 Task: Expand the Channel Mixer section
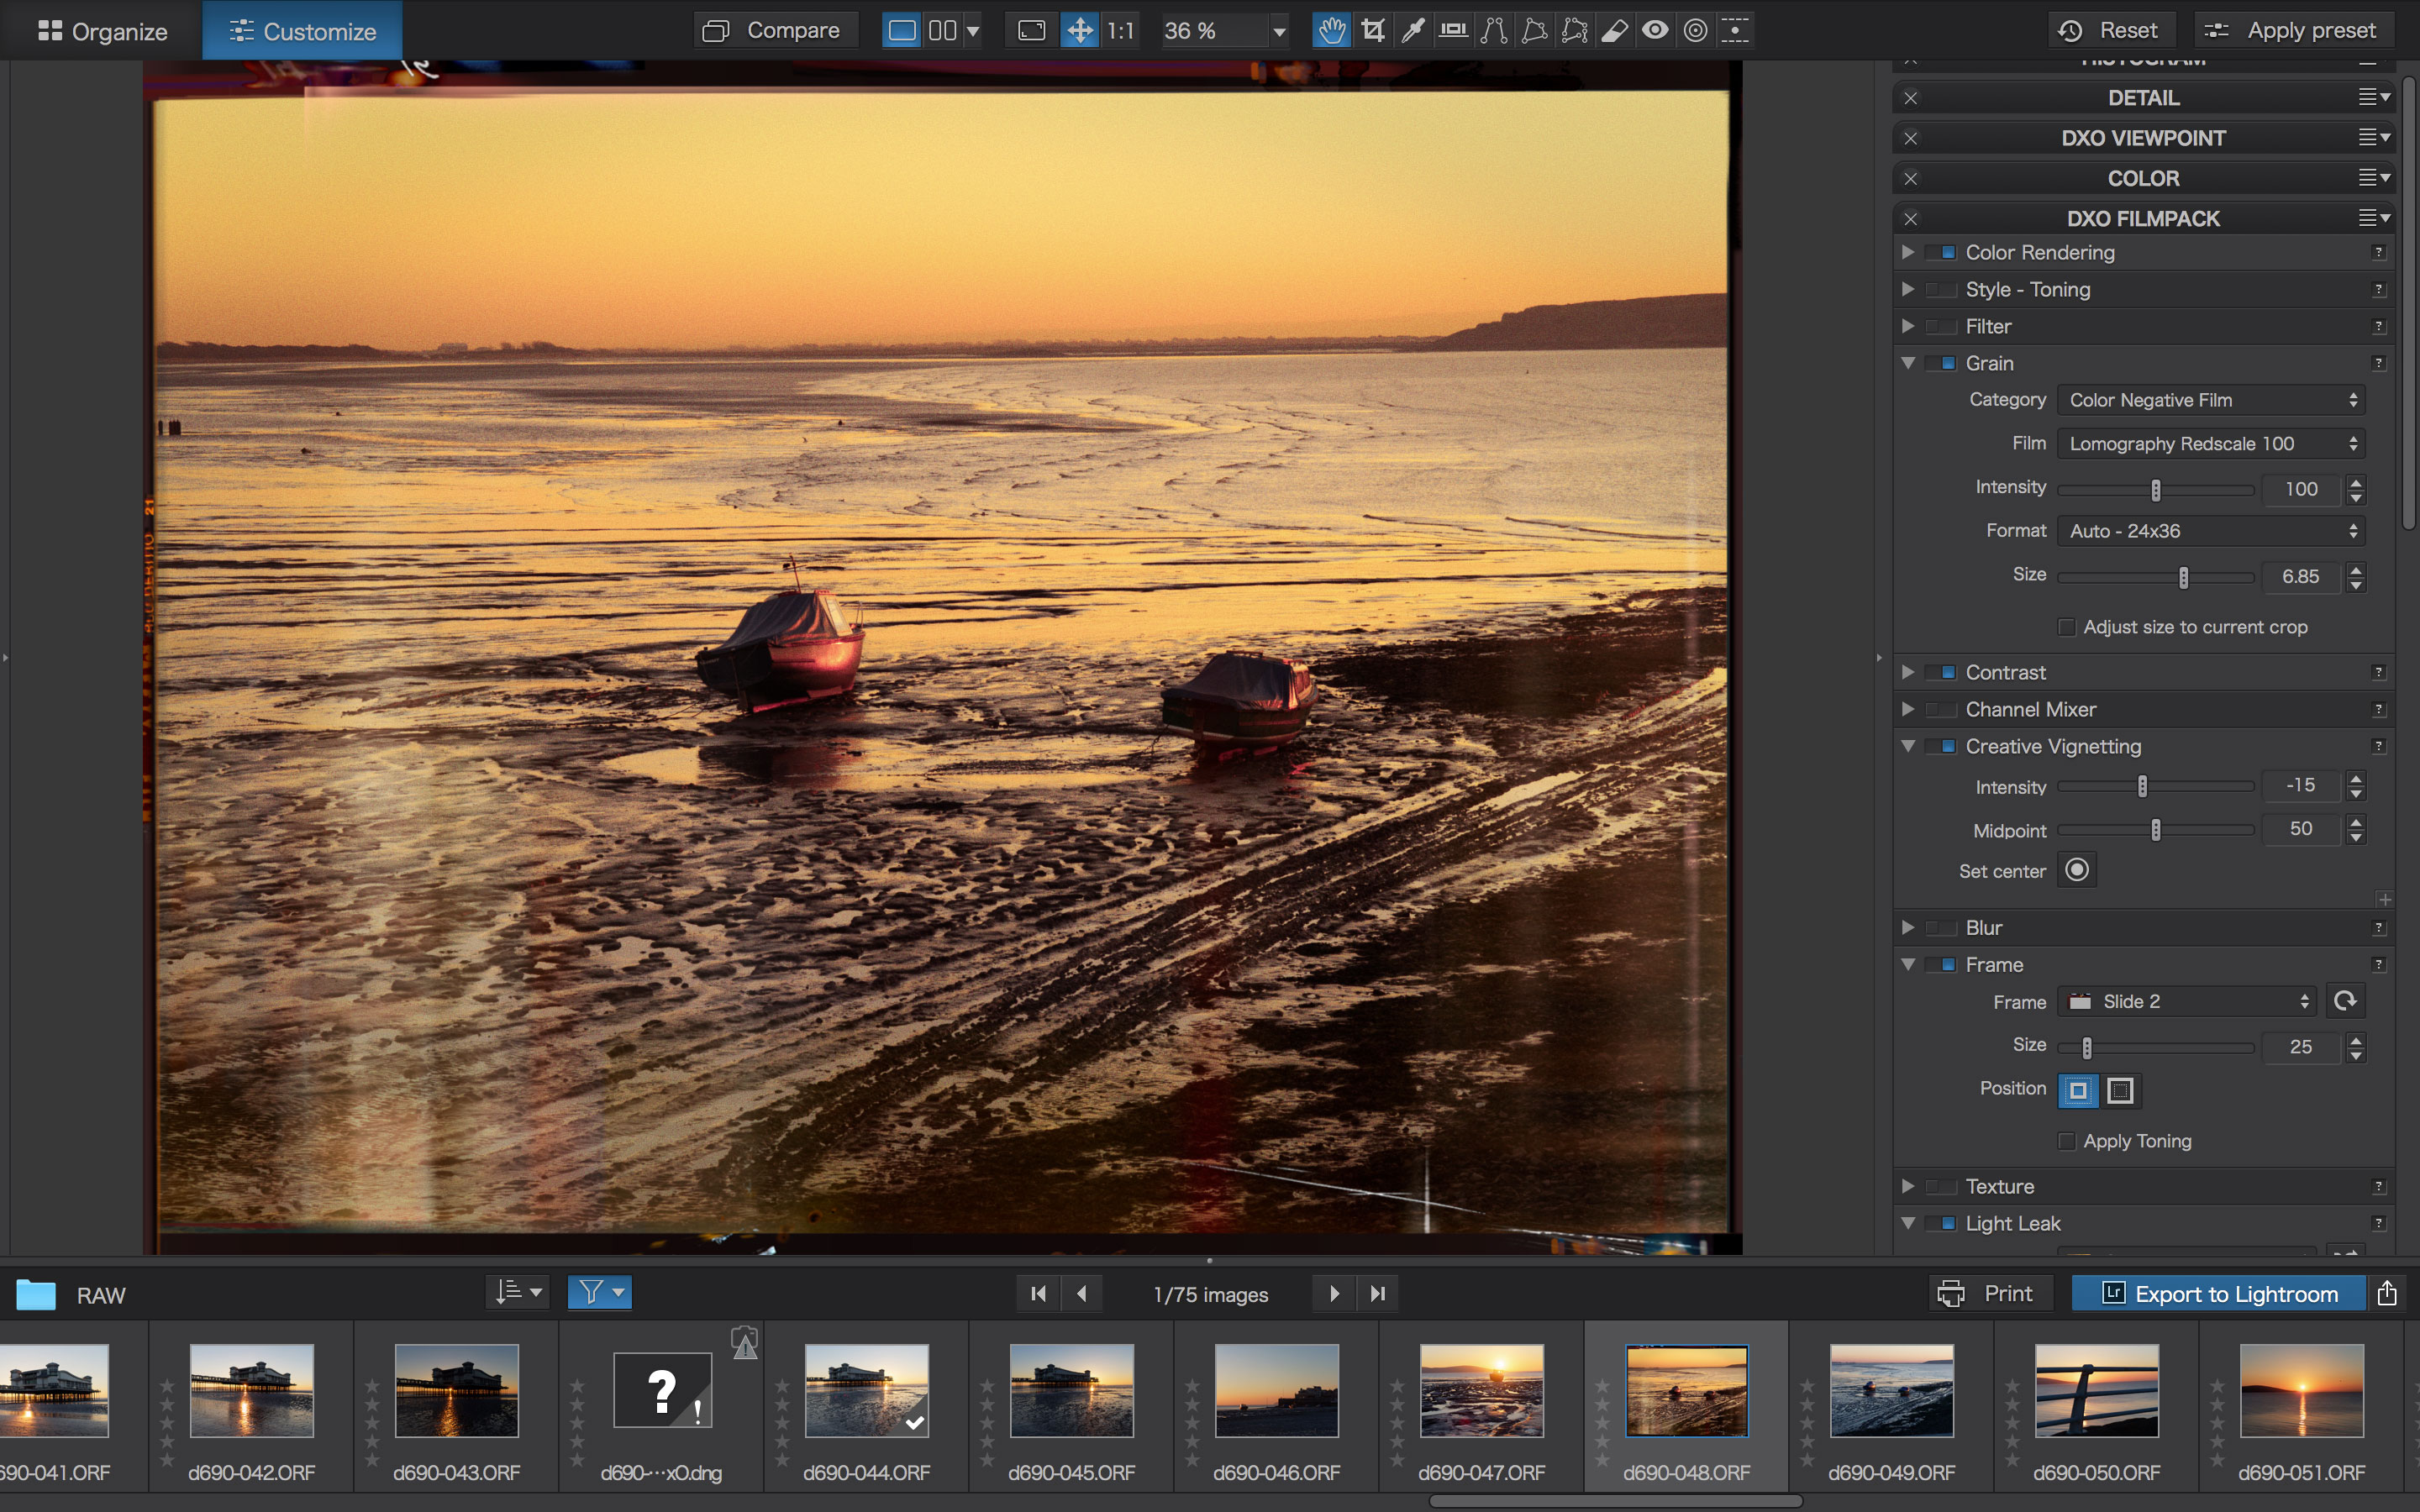(1908, 709)
